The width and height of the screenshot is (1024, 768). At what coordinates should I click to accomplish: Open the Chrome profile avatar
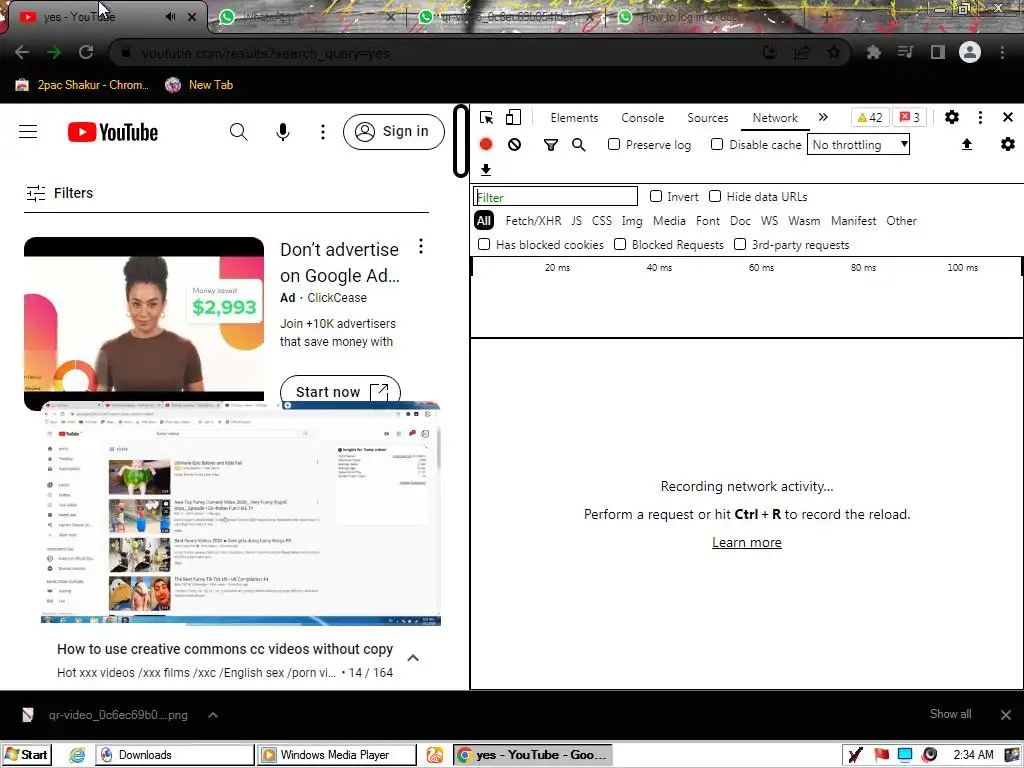[x=970, y=52]
